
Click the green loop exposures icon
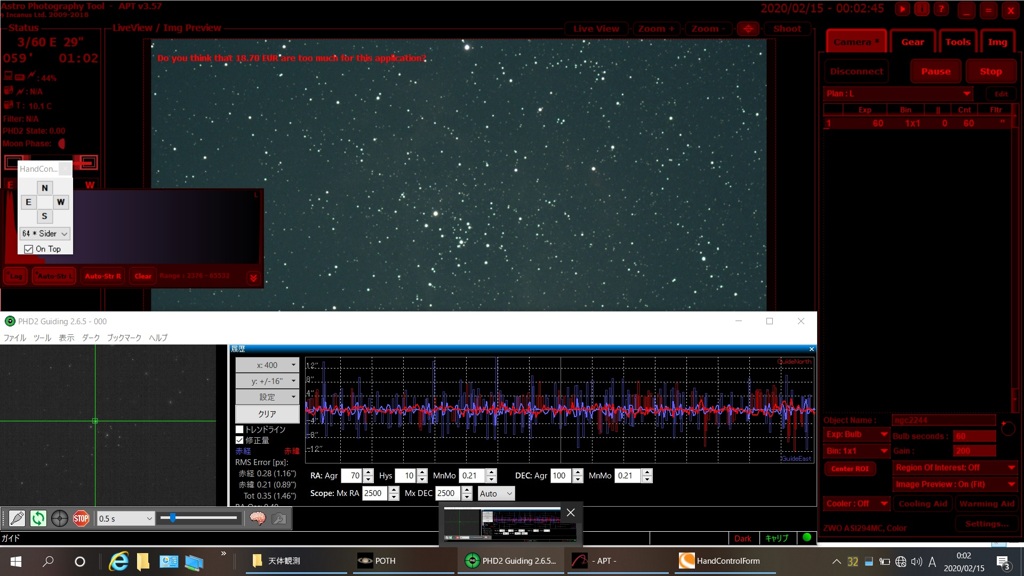point(38,518)
